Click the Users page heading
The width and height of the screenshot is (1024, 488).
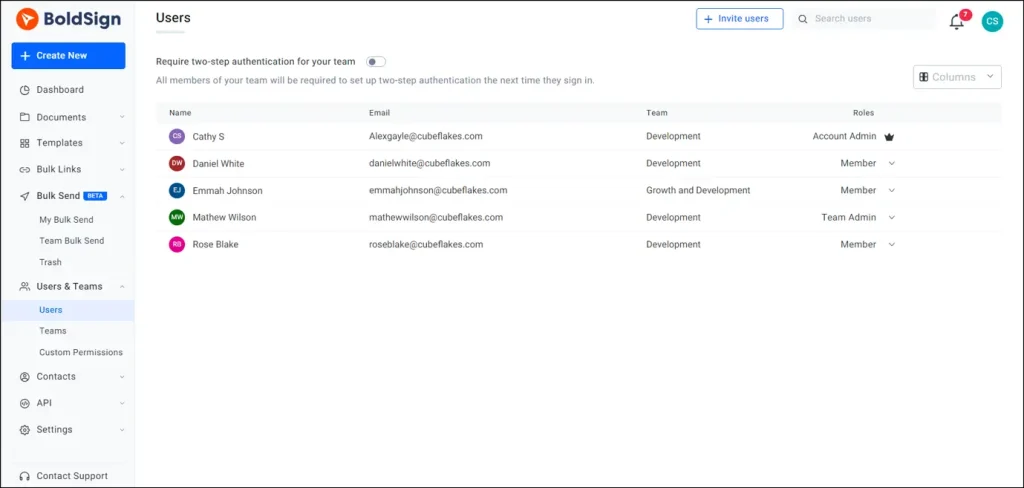pyautogui.click(x=173, y=18)
